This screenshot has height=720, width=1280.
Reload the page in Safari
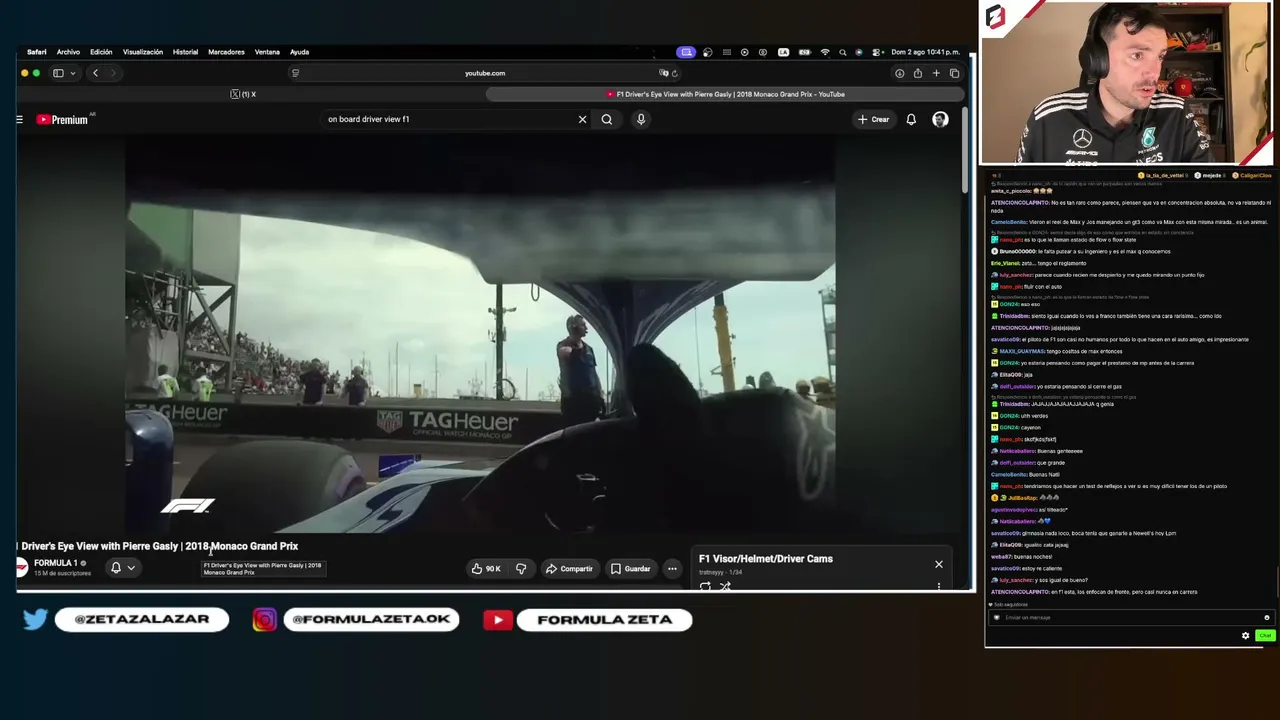675,73
